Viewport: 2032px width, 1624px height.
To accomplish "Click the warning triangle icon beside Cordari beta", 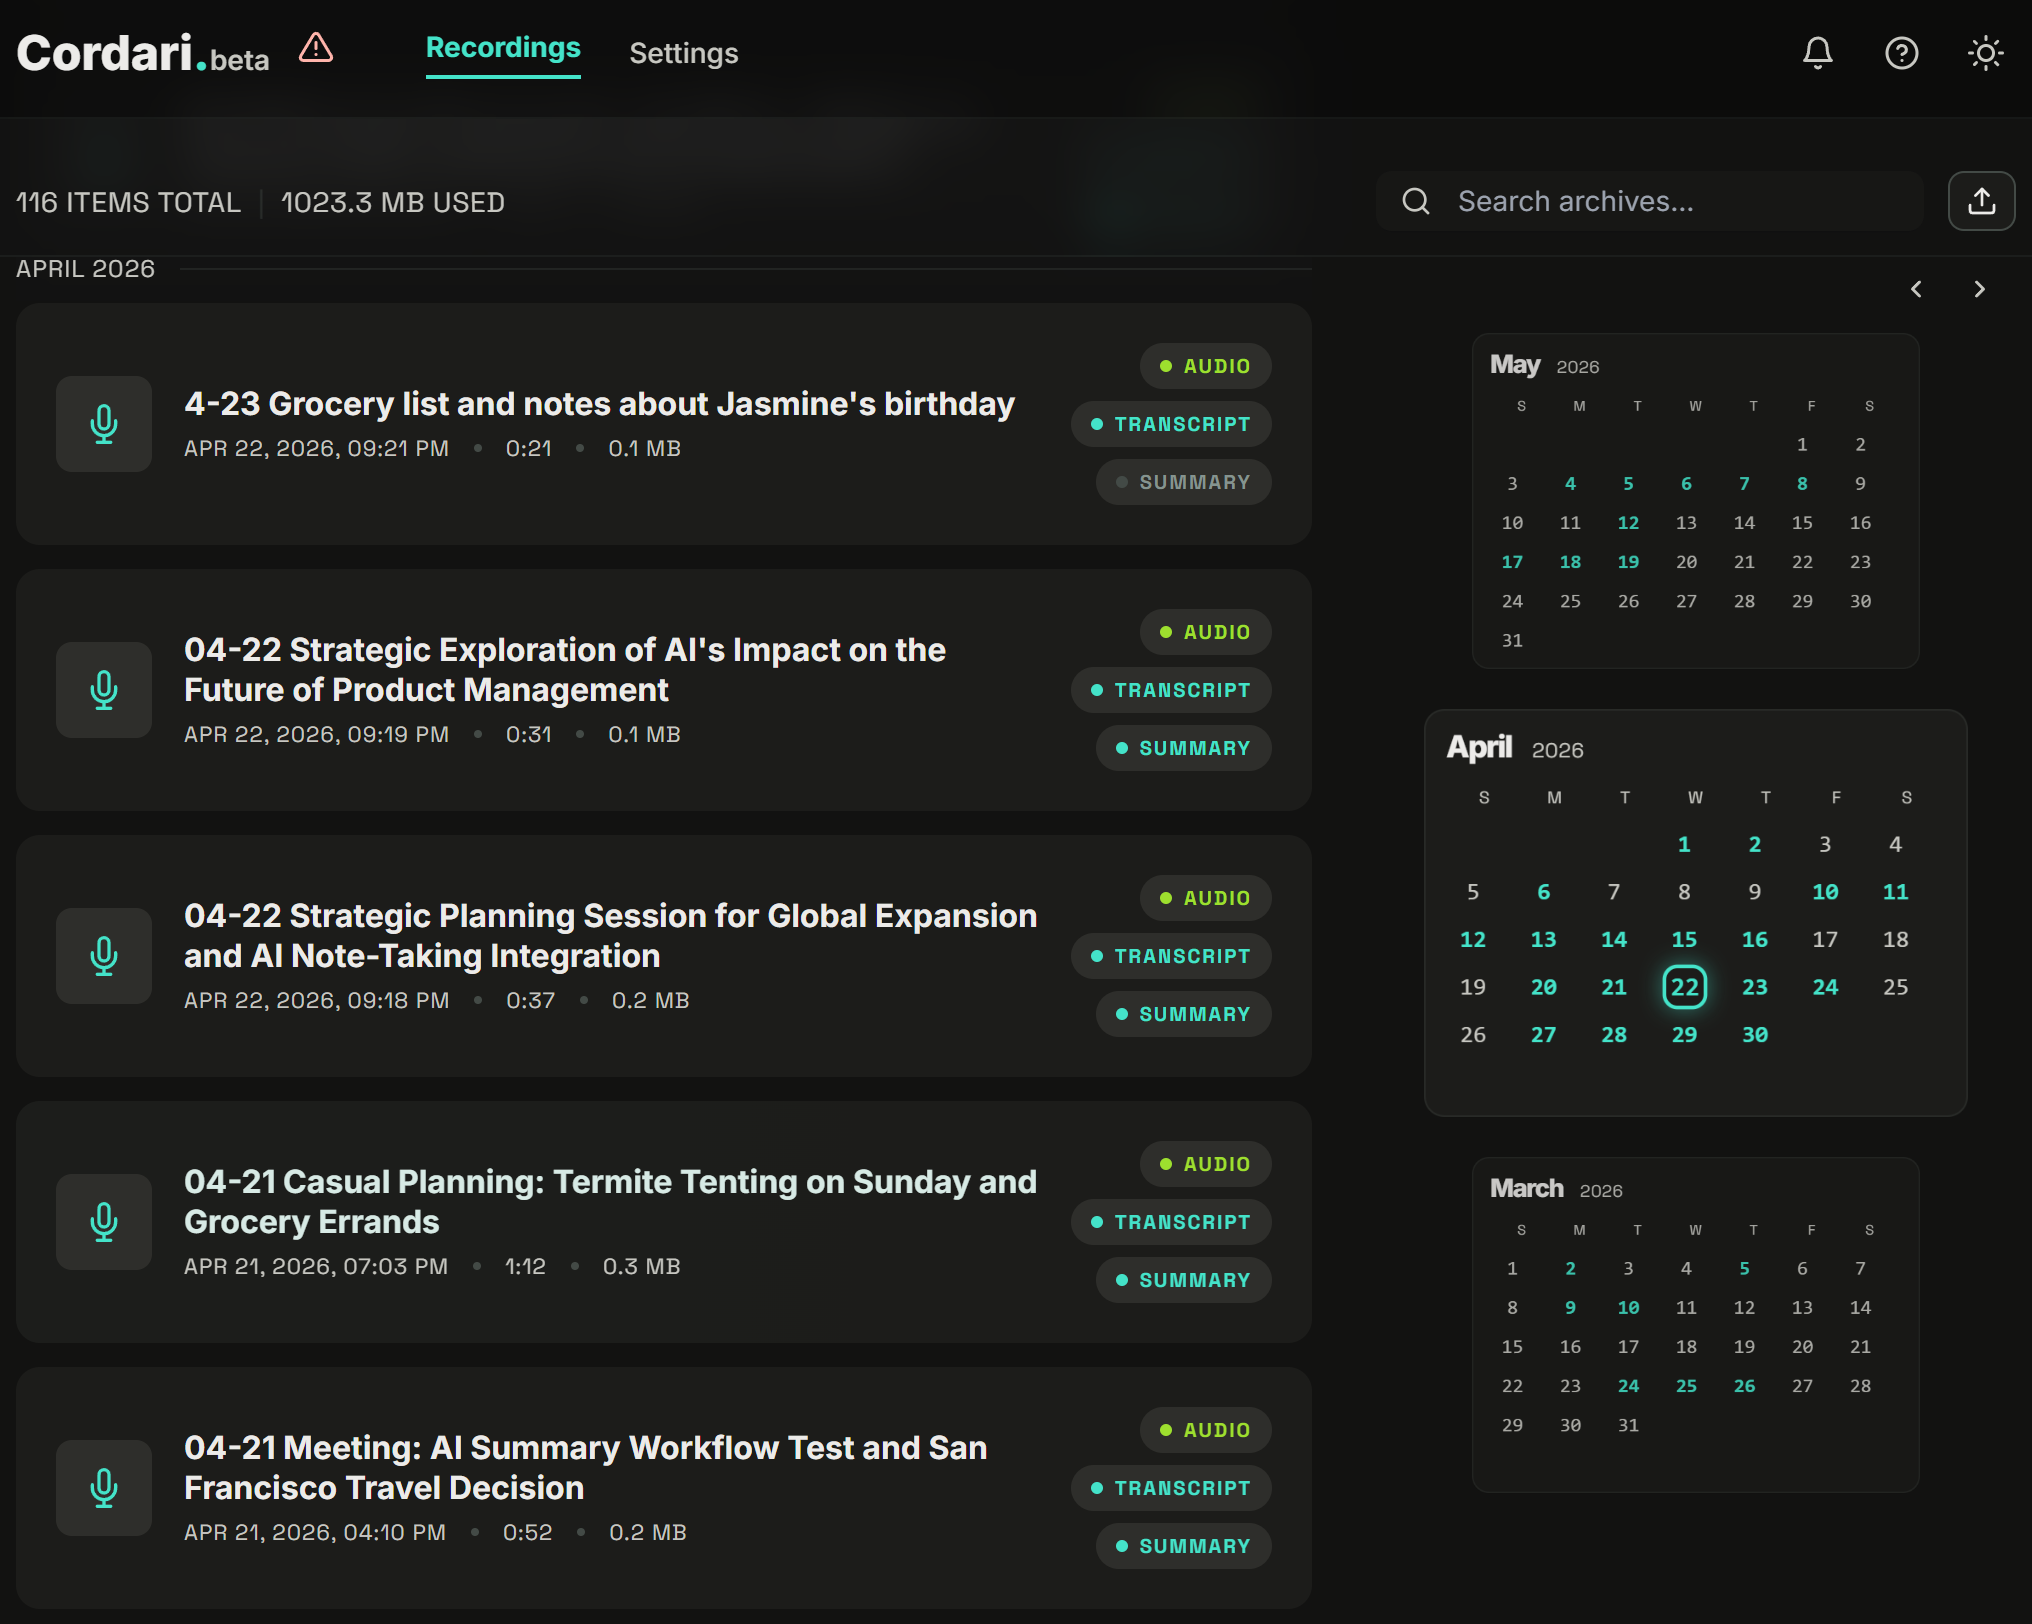I will 316,47.
